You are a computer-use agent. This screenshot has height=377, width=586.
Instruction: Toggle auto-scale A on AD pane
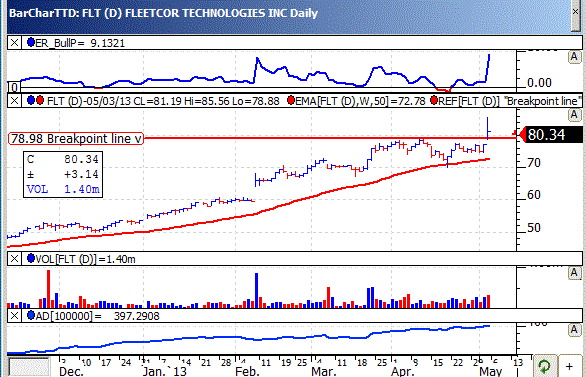coord(574,330)
